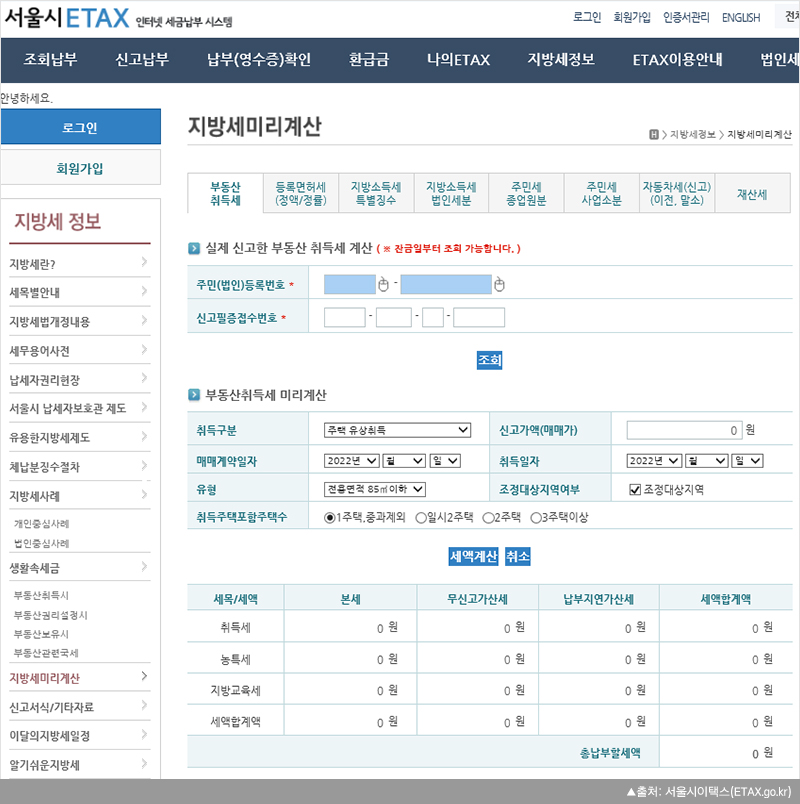The height and width of the screenshot is (804, 800).
Task: Open the 조회납부 top menu
Action: click(50, 60)
